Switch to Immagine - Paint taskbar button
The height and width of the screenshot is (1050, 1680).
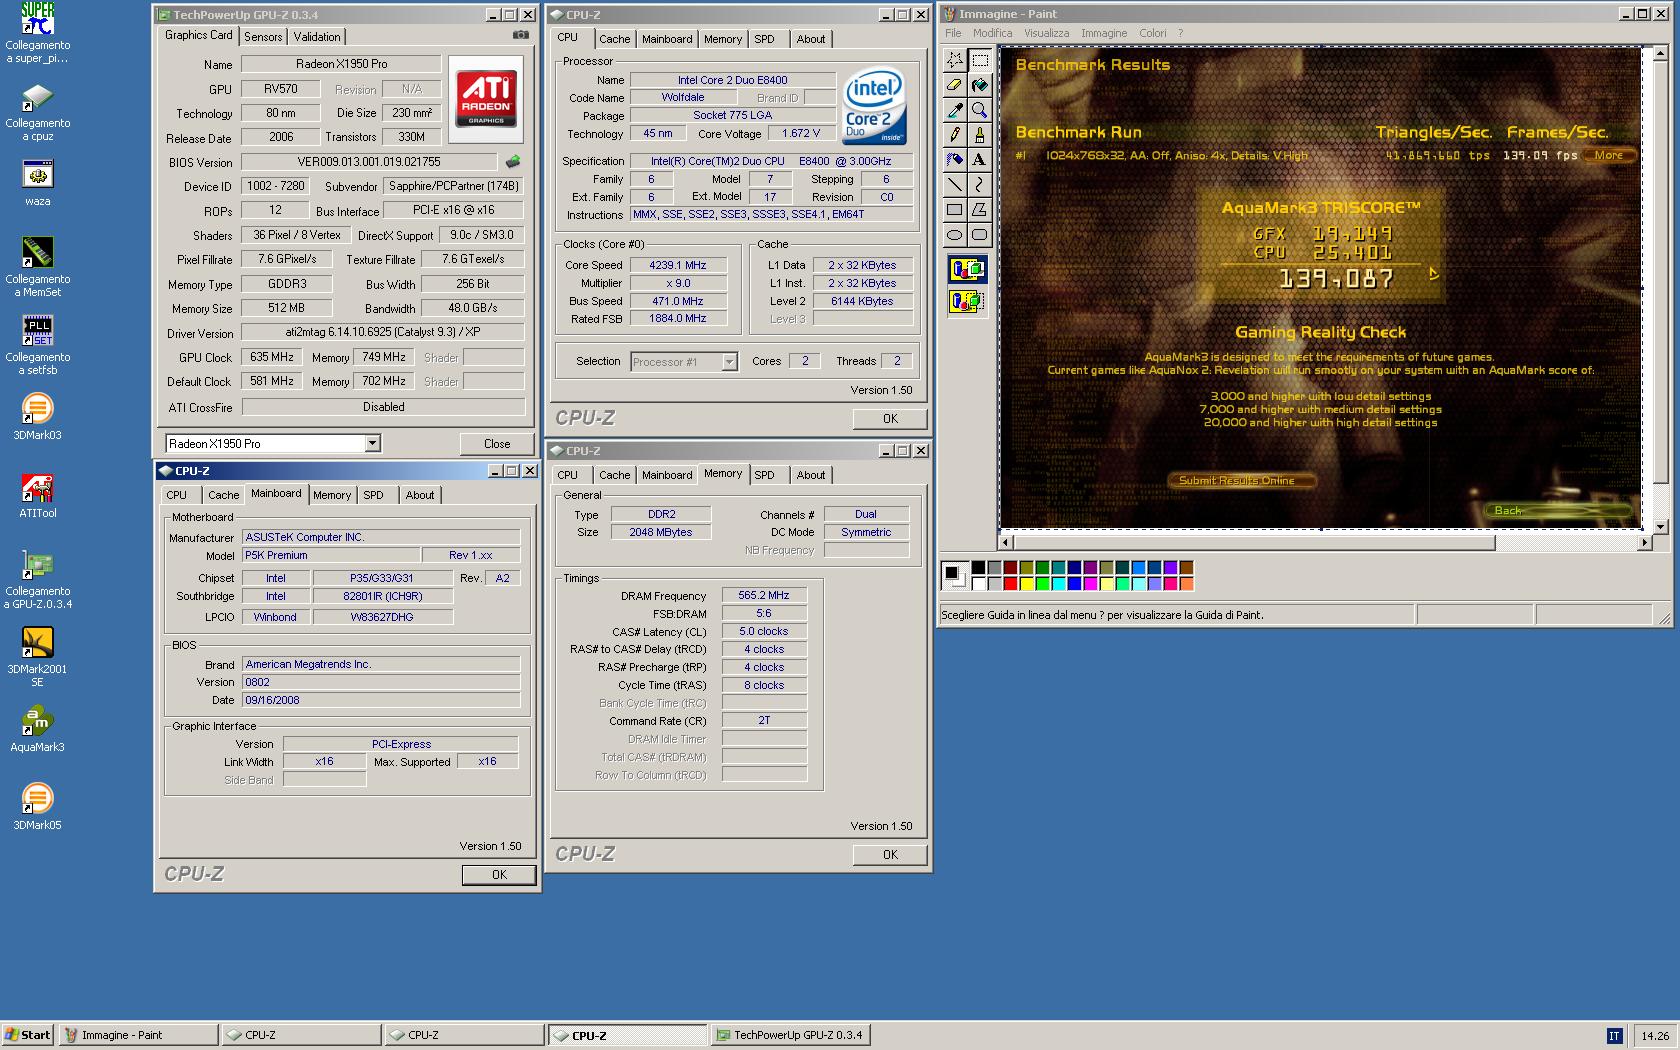(x=138, y=1035)
